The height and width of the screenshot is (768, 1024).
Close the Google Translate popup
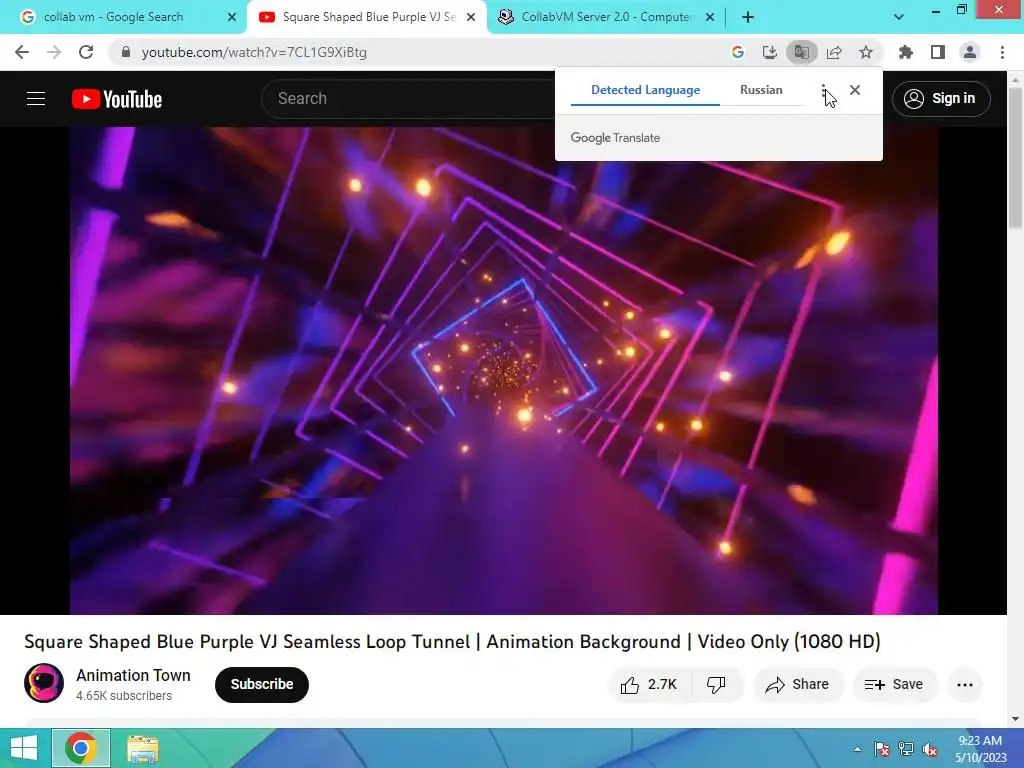[x=855, y=90]
